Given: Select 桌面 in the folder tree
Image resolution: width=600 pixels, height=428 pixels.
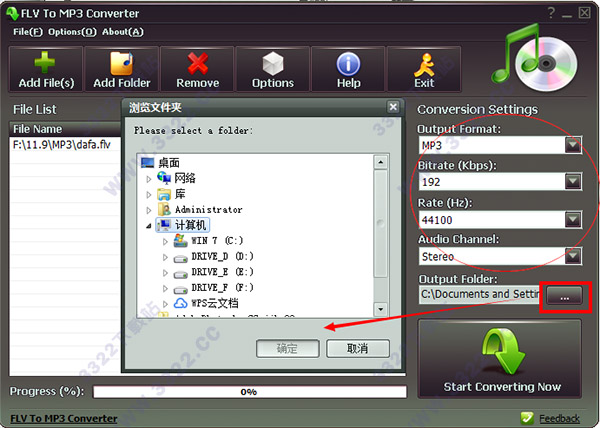Looking at the screenshot, I should click(x=169, y=163).
